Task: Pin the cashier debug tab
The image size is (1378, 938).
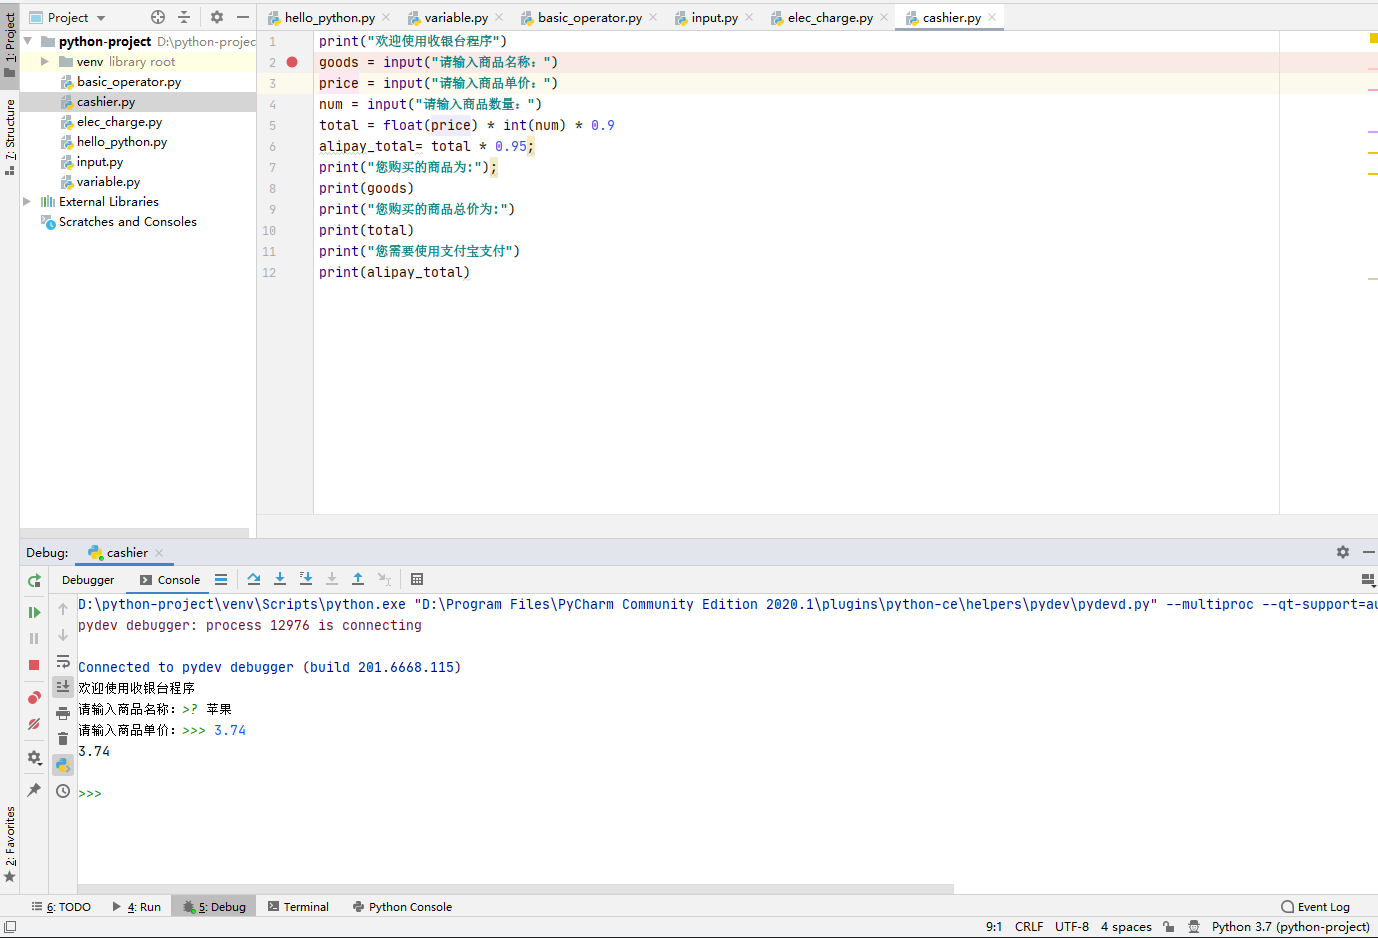Action: click(x=34, y=790)
